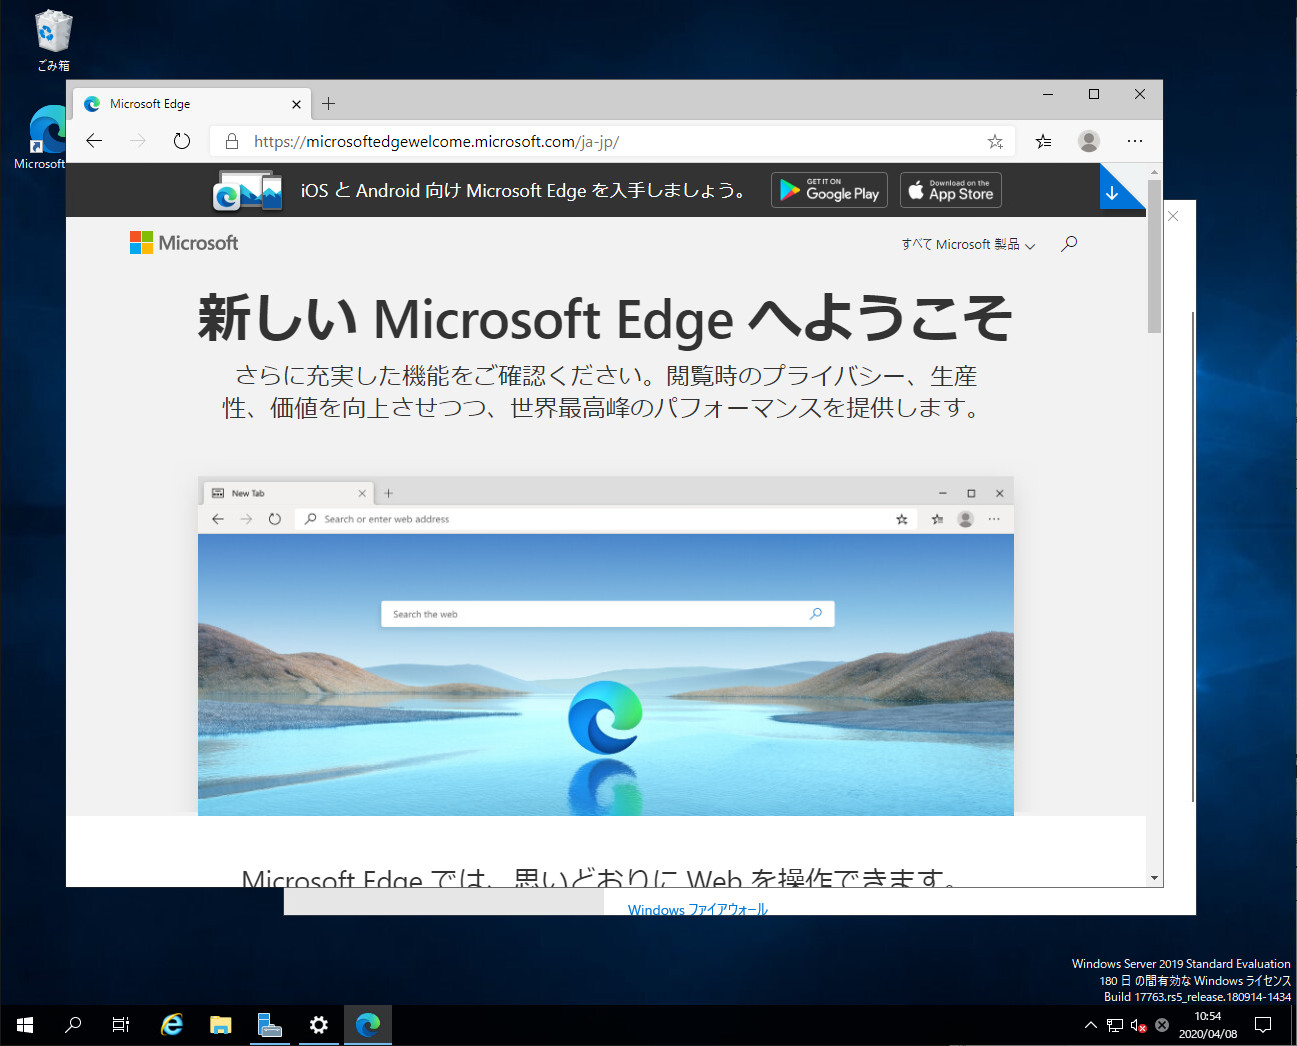This screenshot has height=1046, width=1297.
Task: Select the Microsoft Edge tab
Action: pos(193,104)
